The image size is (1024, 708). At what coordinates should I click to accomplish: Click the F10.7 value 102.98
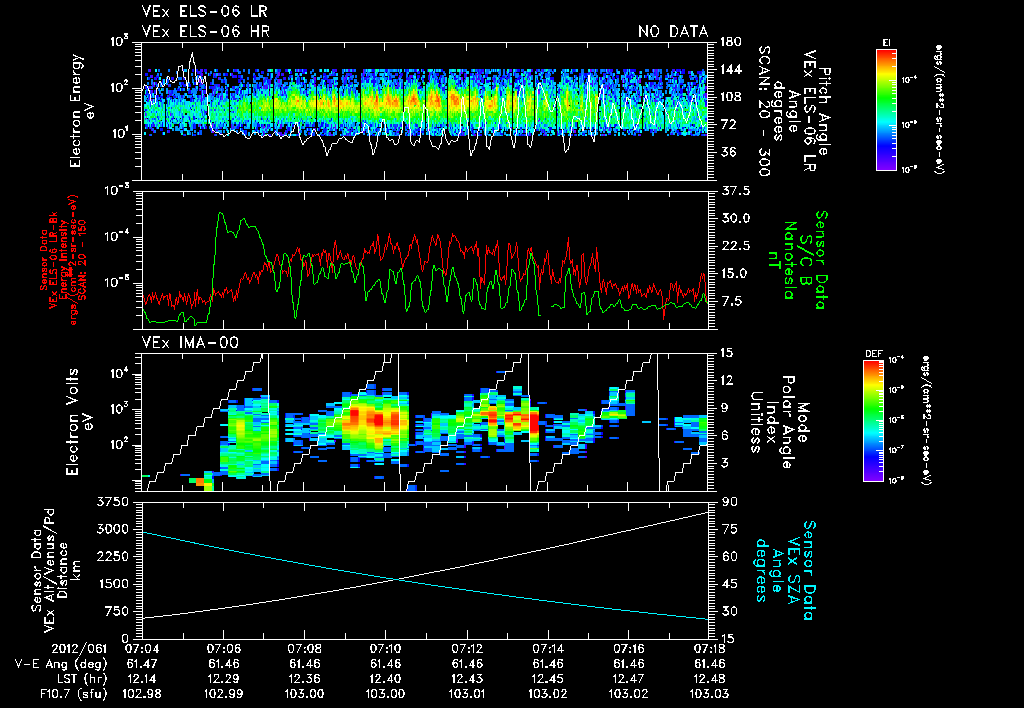point(142,694)
